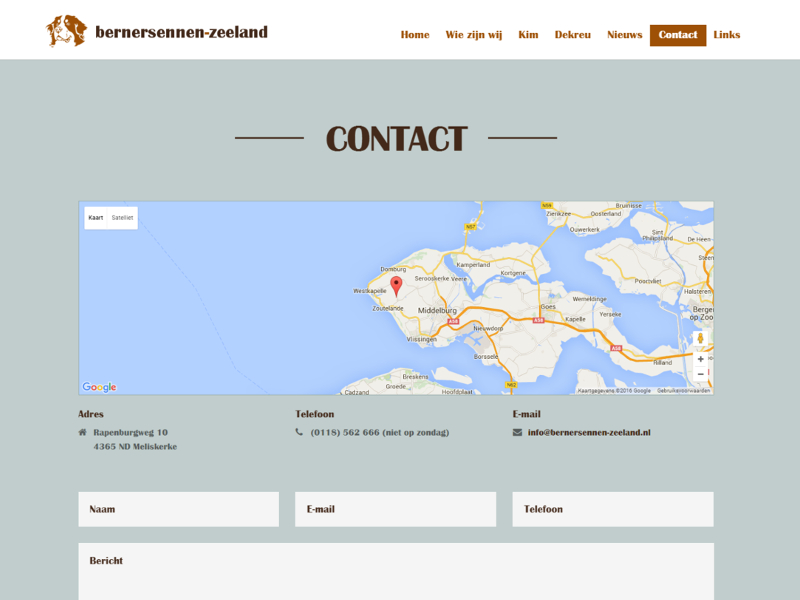The width and height of the screenshot is (800, 600).
Task: Navigate to Nieuws page
Action: point(624,35)
